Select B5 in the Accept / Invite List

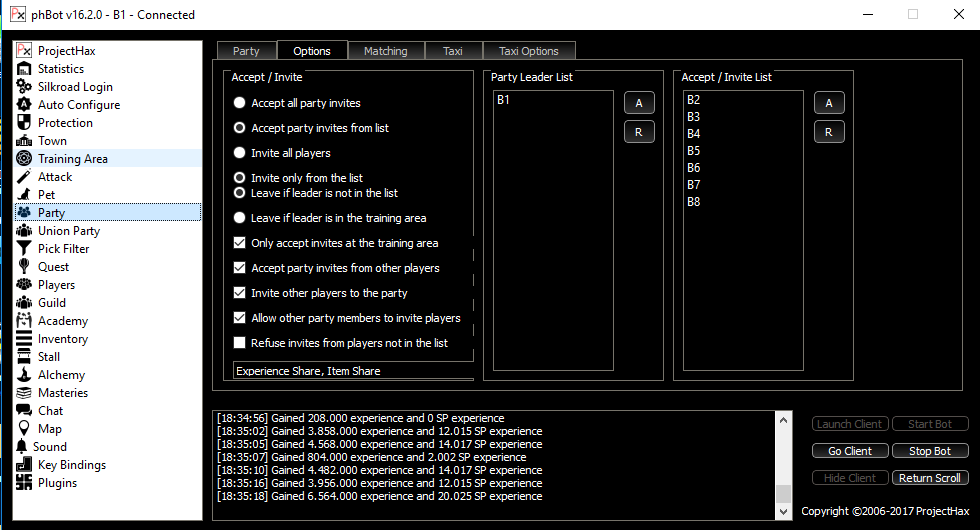(x=694, y=151)
